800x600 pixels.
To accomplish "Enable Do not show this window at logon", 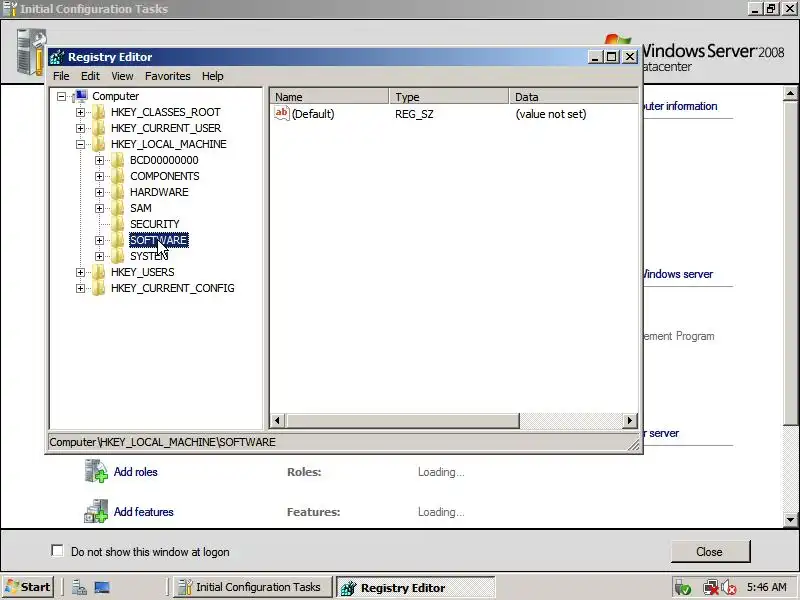I will 58,551.
